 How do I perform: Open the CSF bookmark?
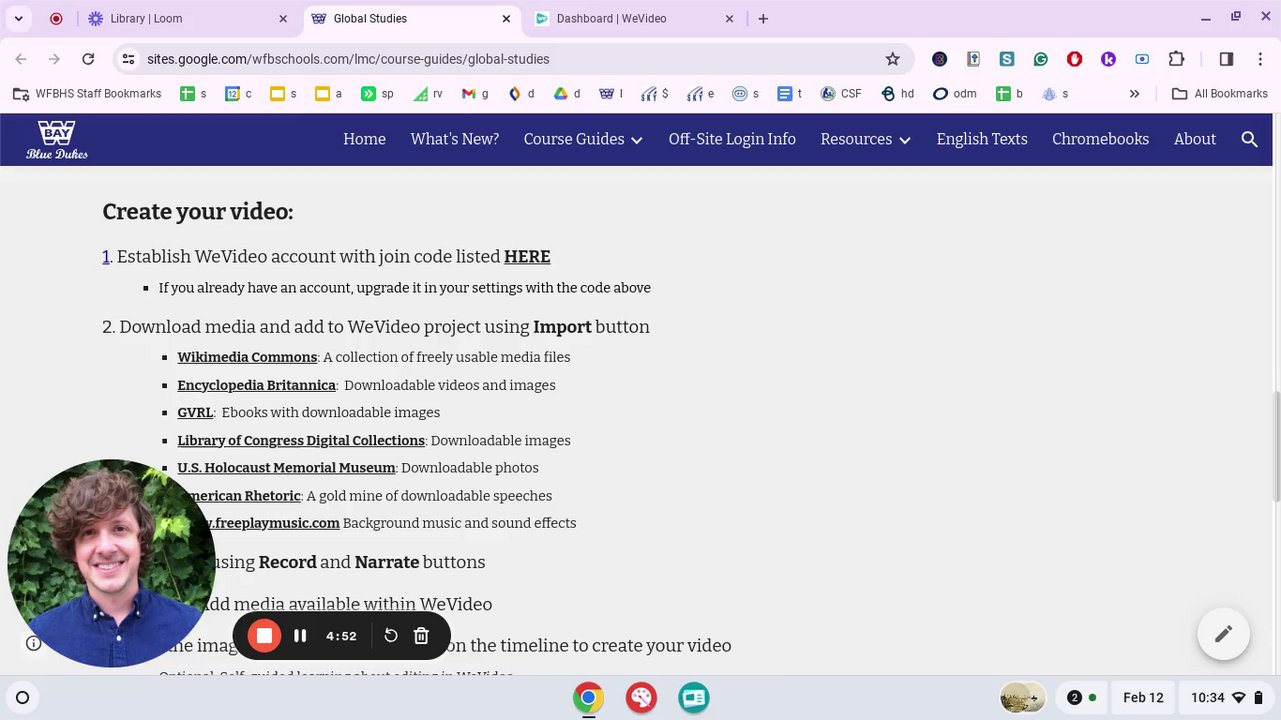[x=841, y=94]
